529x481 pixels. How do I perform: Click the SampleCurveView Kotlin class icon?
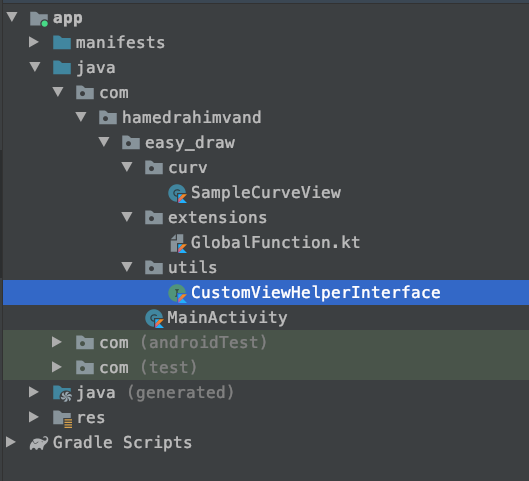177,193
